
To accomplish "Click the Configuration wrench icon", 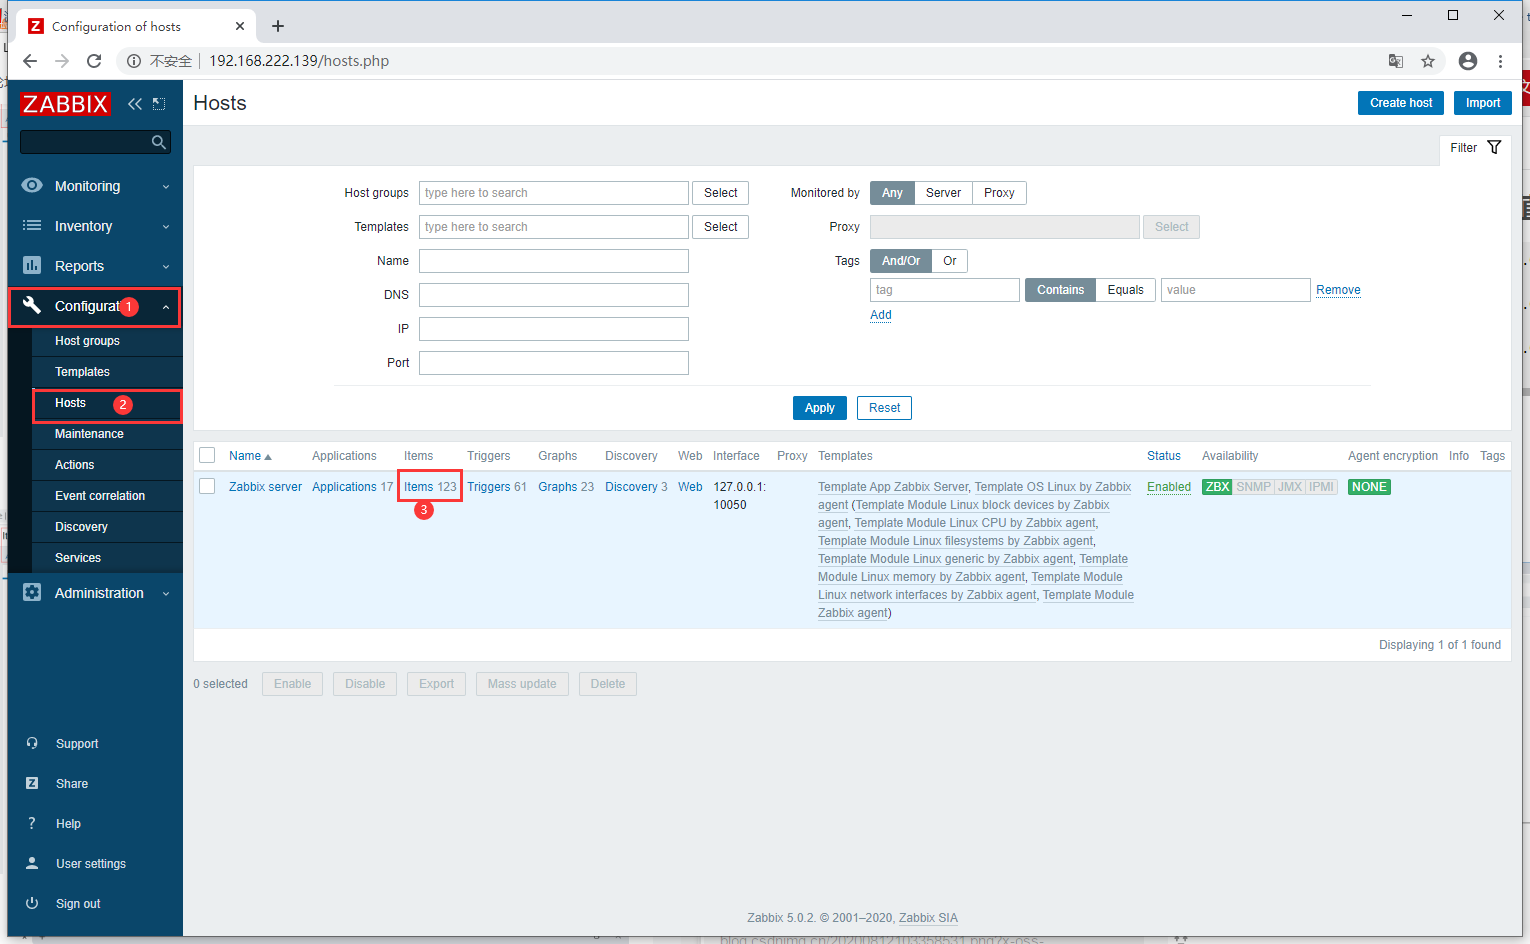I will [32, 305].
